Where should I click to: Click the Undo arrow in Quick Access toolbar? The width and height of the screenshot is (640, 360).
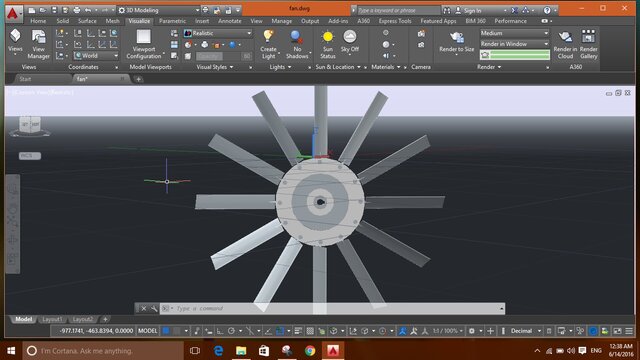(x=87, y=10)
